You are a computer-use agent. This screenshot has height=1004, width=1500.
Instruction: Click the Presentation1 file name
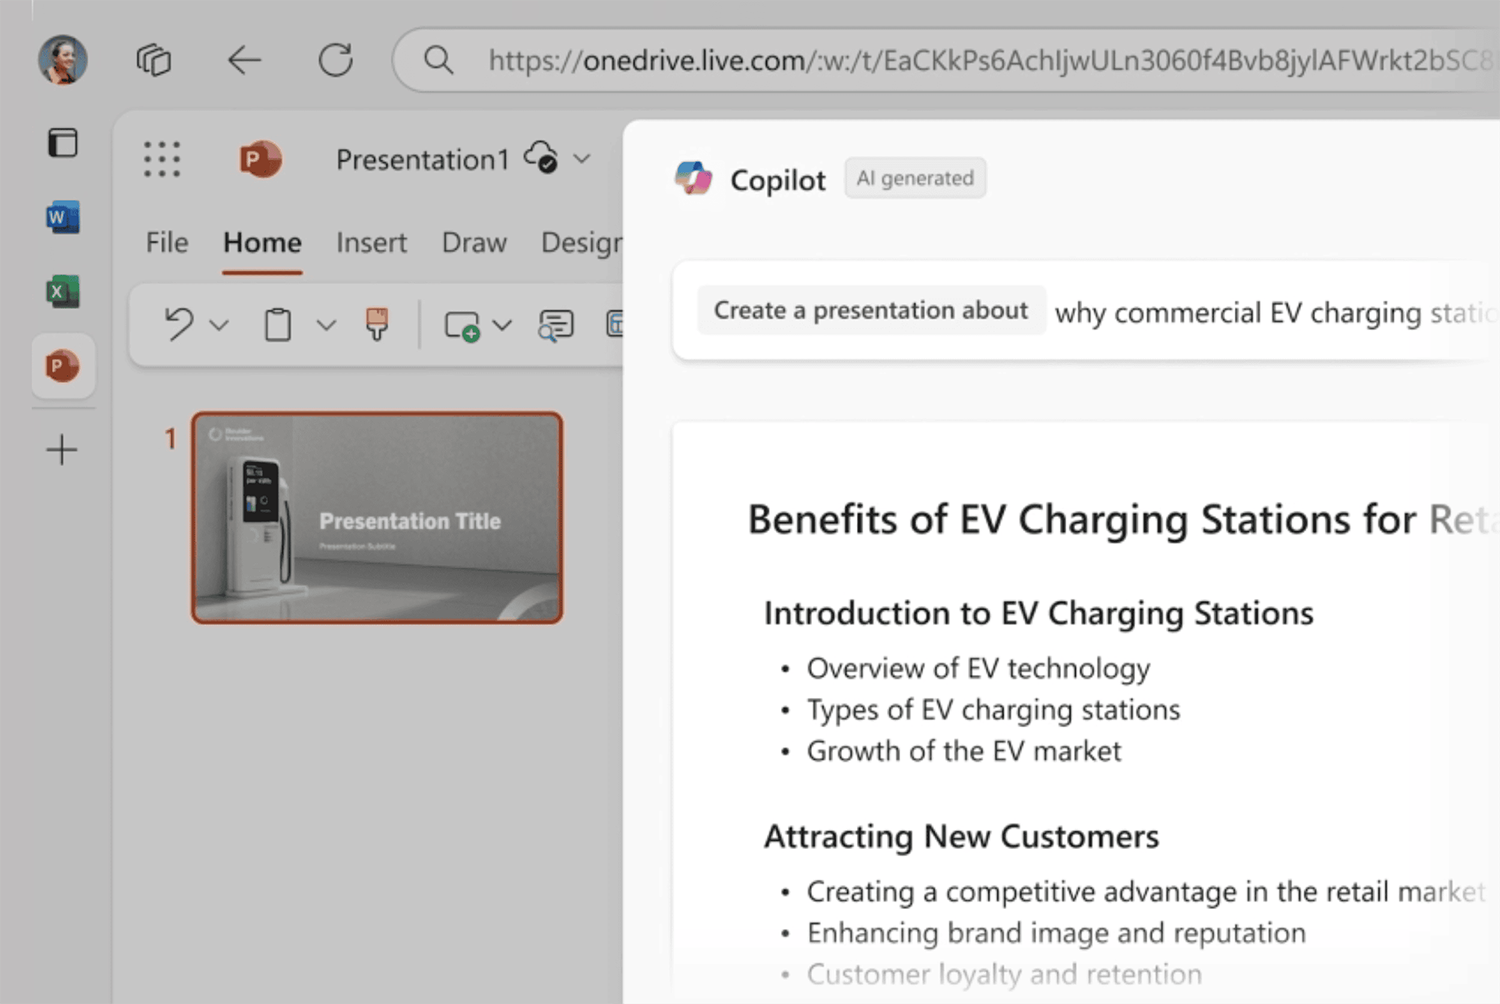click(x=422, y=160)
